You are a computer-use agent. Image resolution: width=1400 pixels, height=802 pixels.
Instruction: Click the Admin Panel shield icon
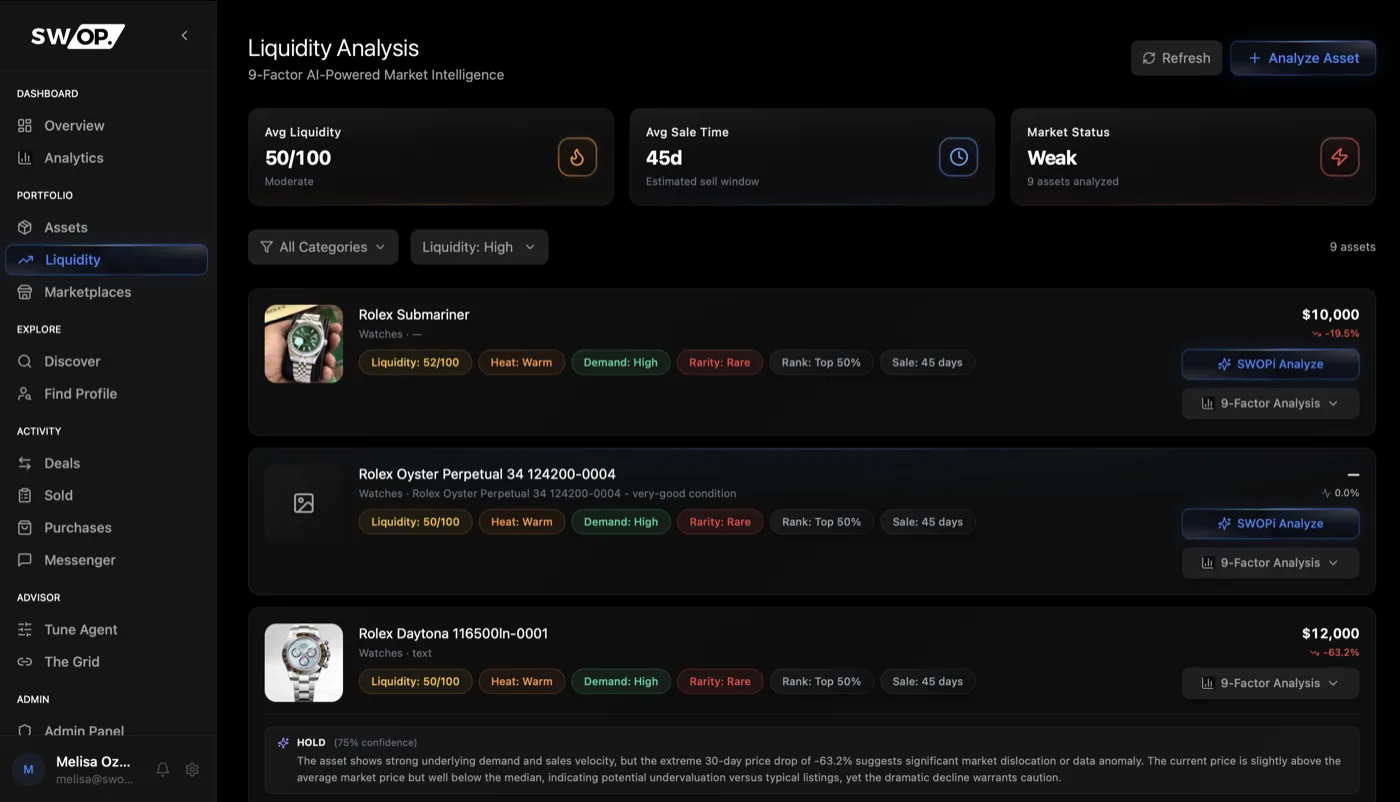[25, 731]
